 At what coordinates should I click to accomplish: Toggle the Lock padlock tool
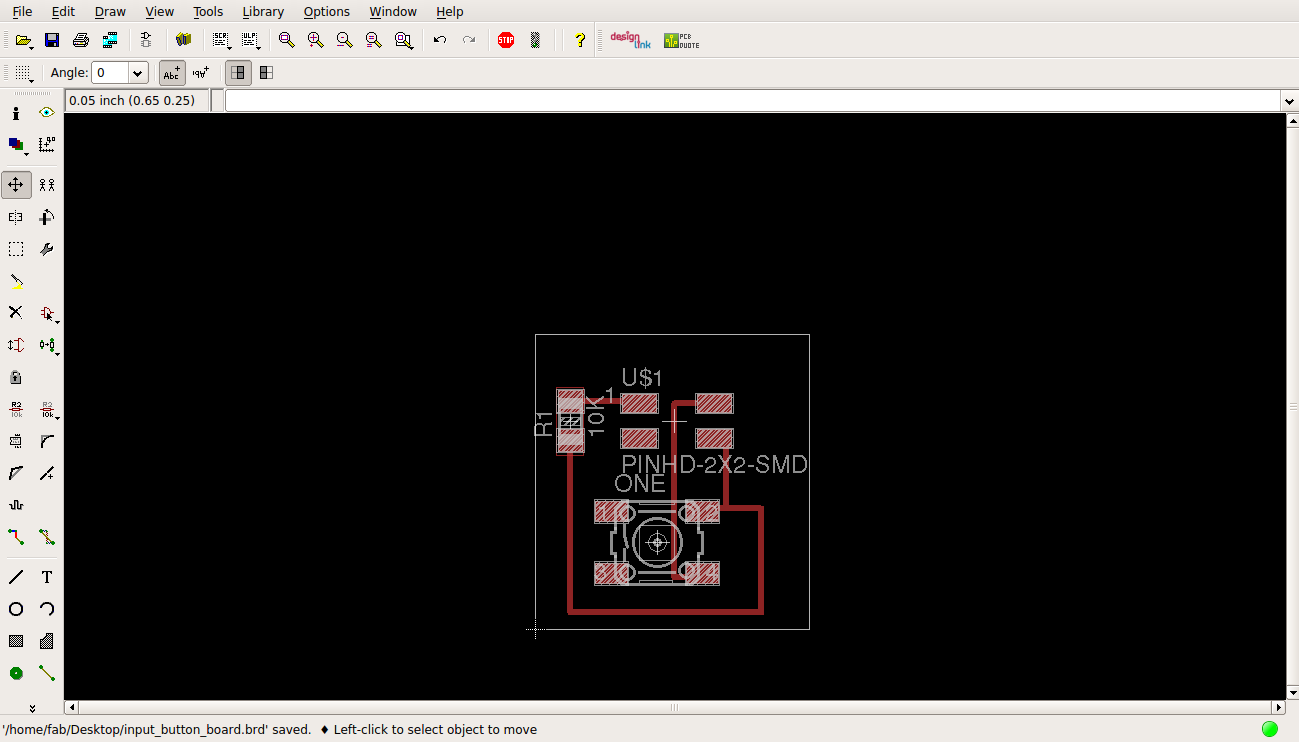point(16,377)
